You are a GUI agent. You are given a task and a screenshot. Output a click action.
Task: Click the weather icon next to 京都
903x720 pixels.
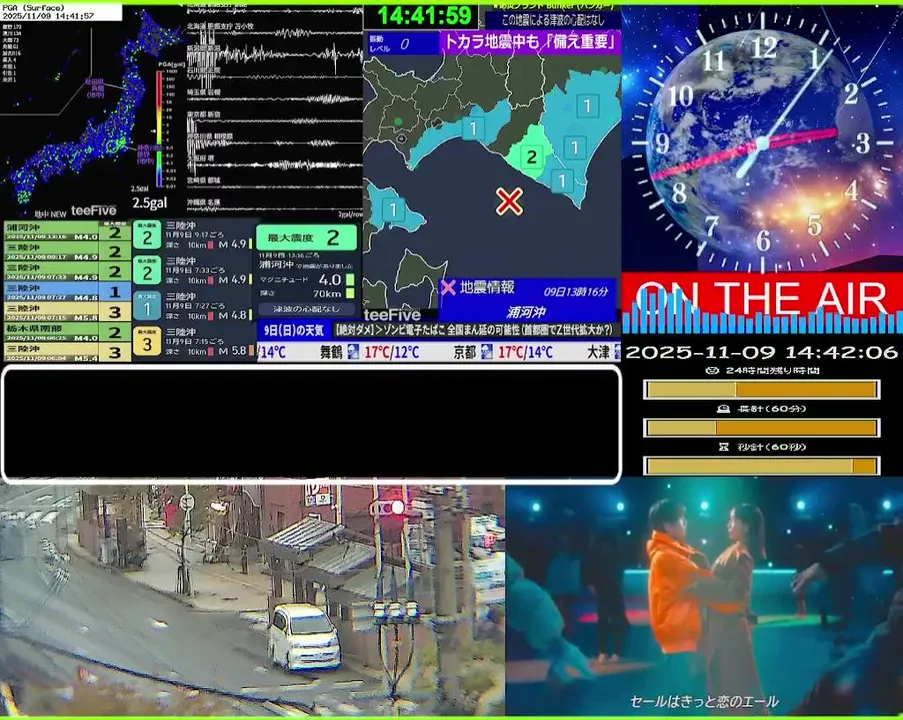(487, 351)
